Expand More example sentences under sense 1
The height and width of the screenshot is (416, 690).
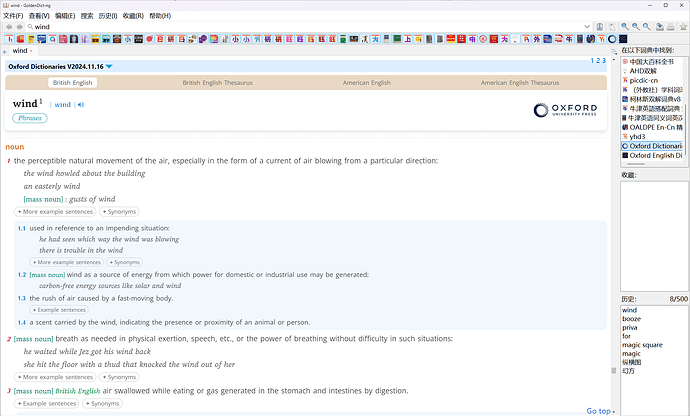55,212
